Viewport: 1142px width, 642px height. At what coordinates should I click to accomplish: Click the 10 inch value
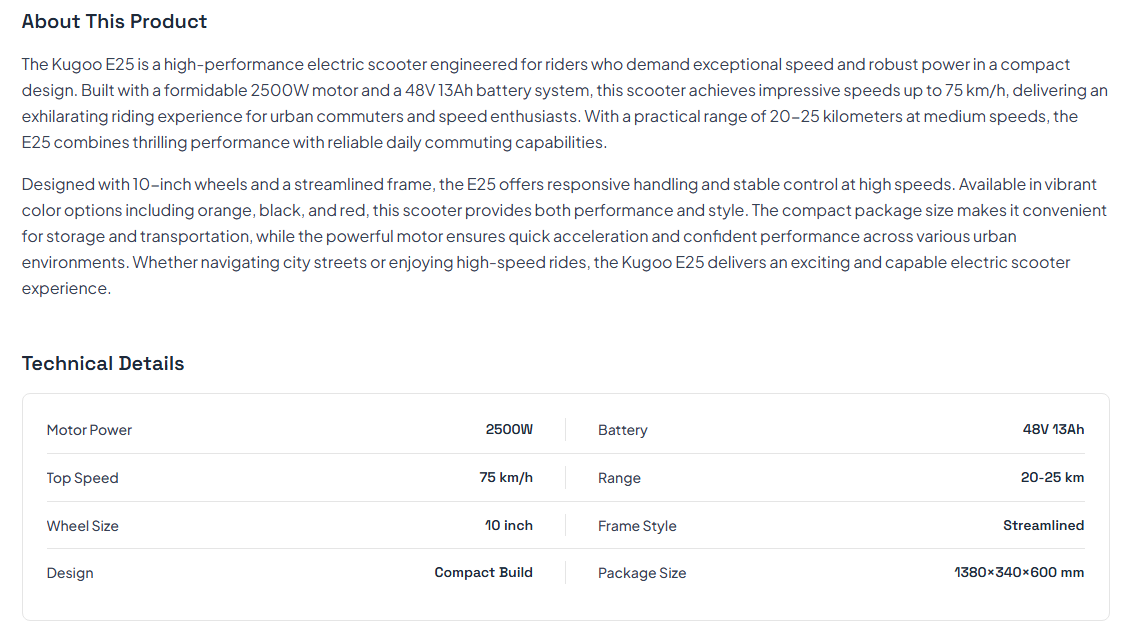[509, 525]
